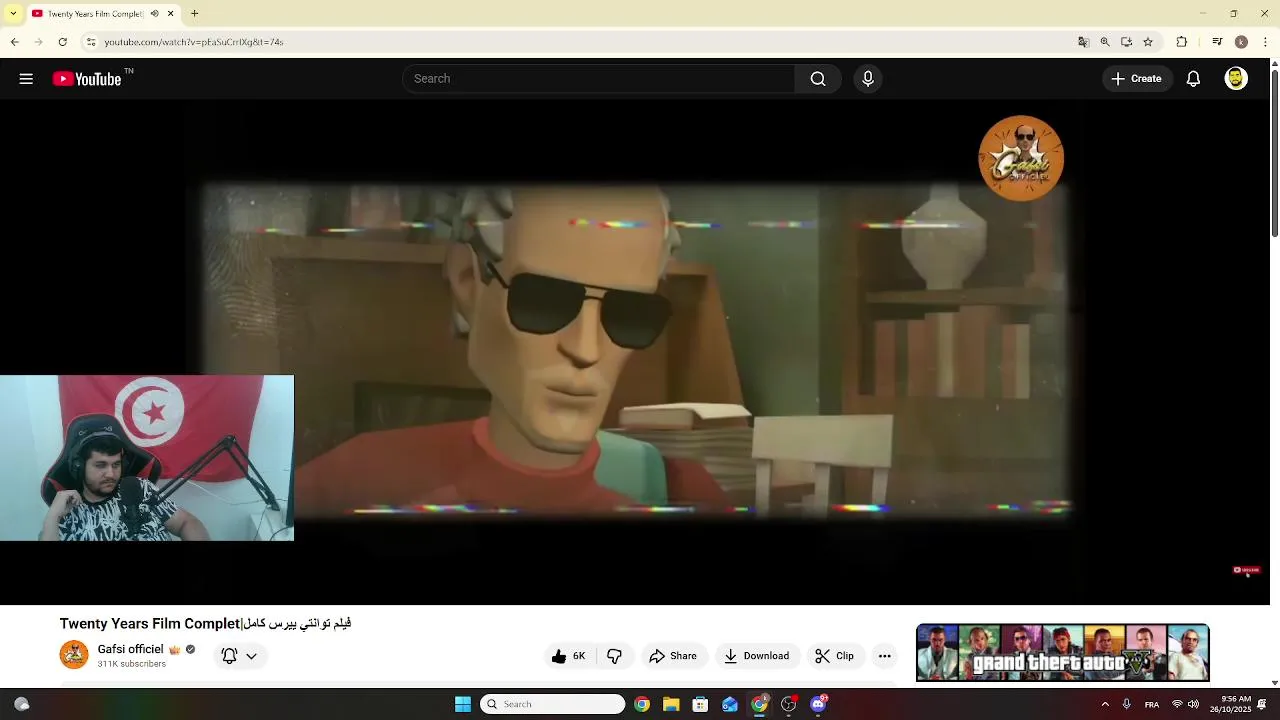Click the browser forward arrow
Viewport: 1280px width, 720px height.
pos(38,42)
